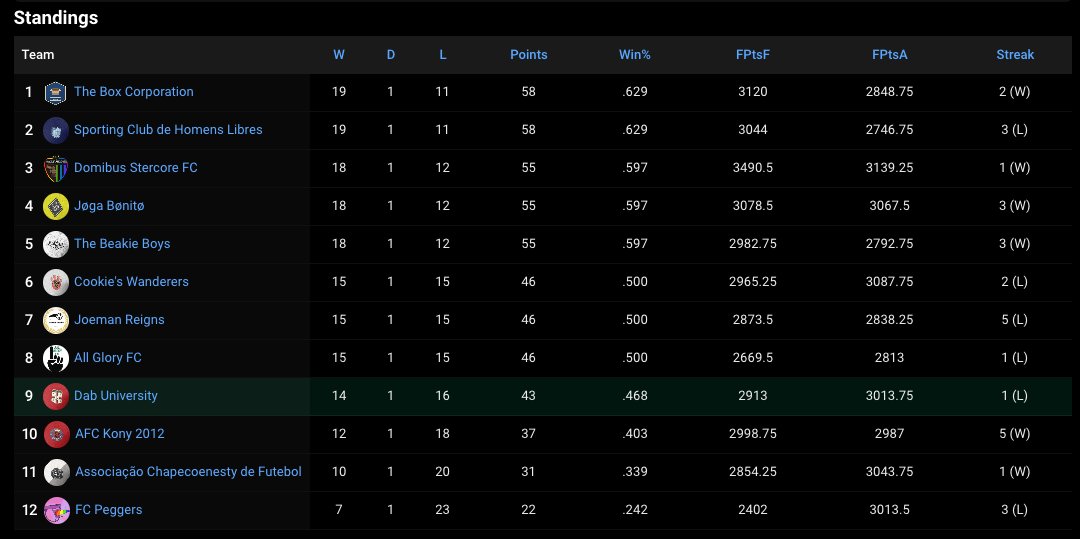Open Joeman Reigns team link

[119, 319]
